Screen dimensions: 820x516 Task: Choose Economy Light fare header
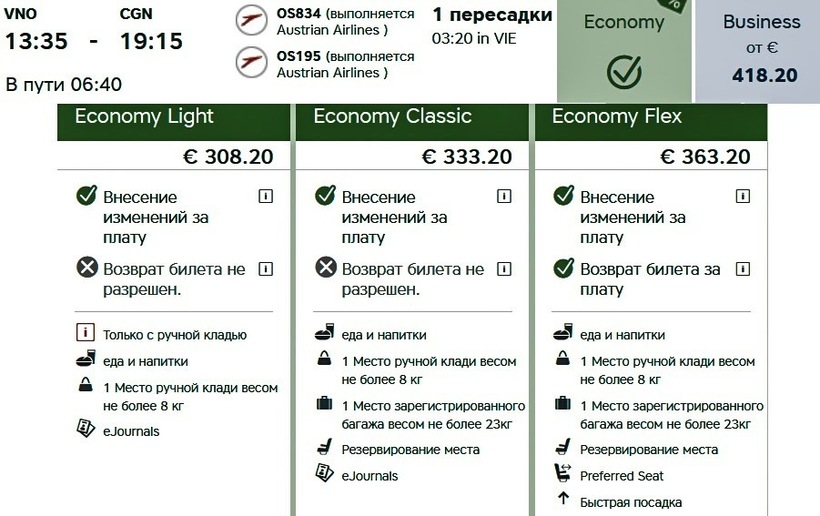click(x=144, y=116)
